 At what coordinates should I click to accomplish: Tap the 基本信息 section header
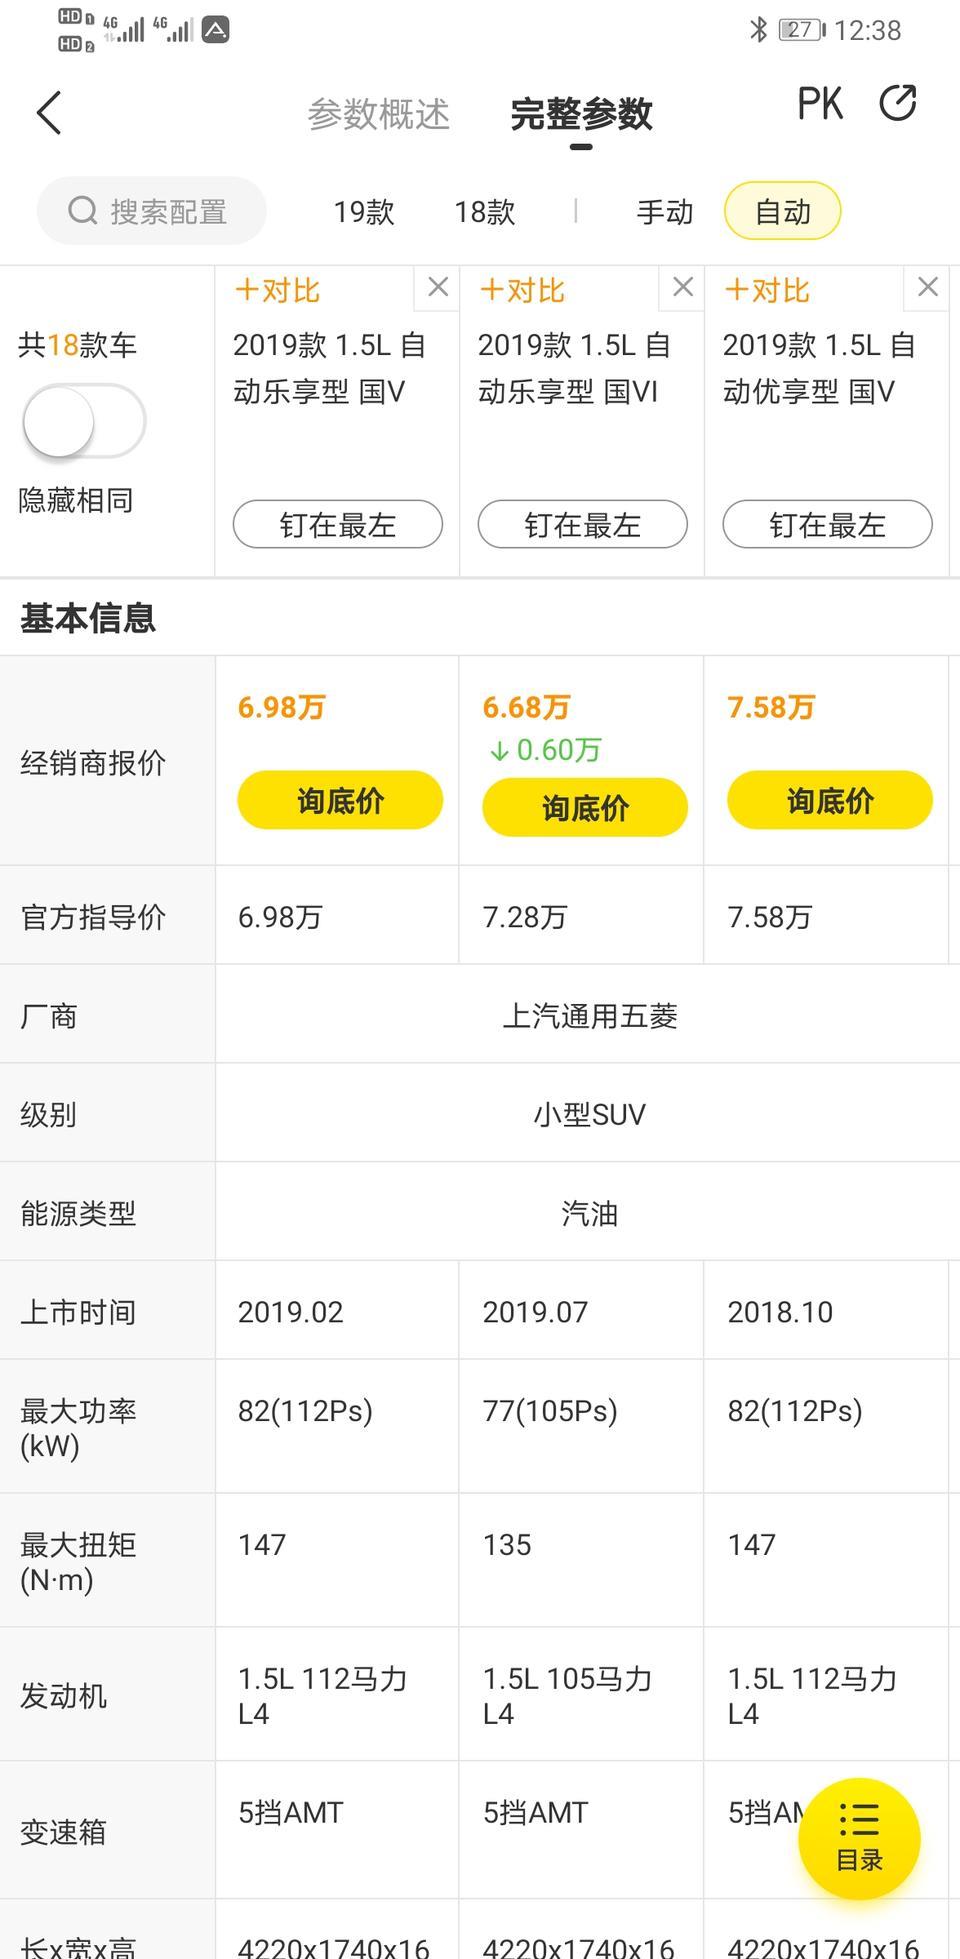pos(88,618)
